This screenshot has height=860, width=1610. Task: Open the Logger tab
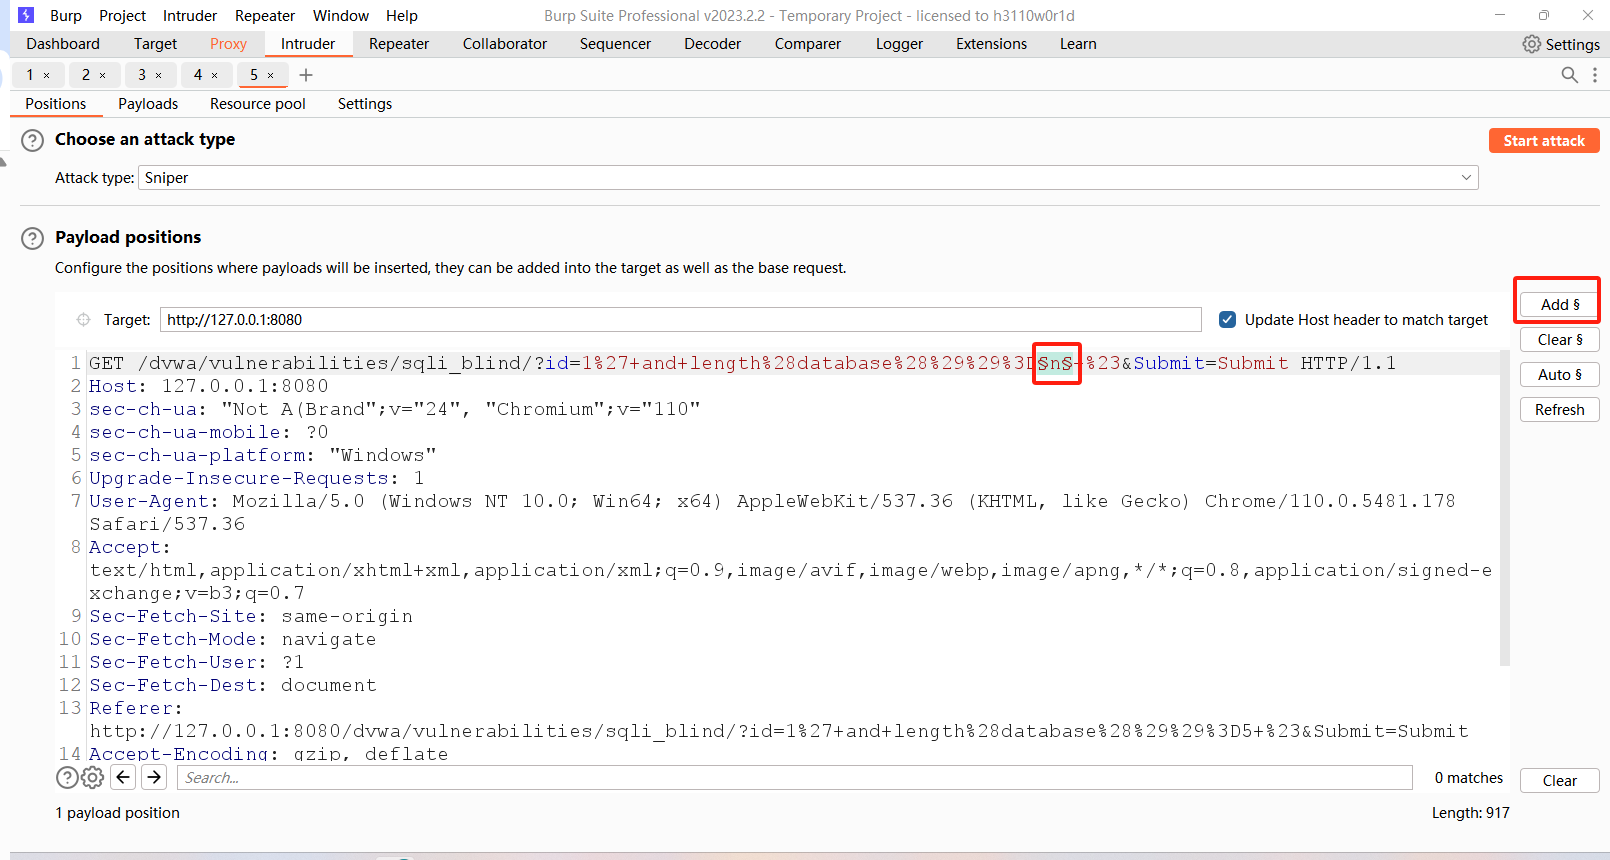899,44
